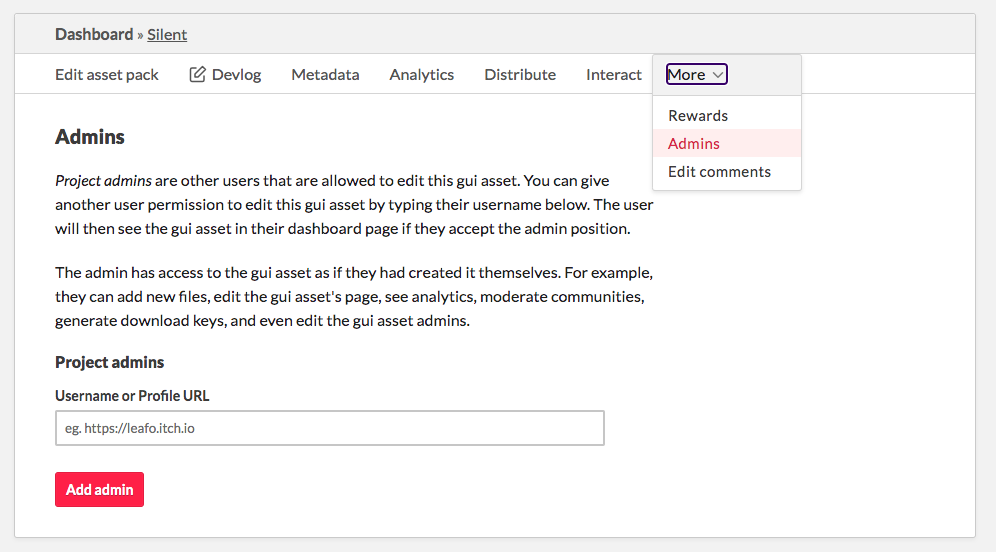Open Edit comments from the More menu
This screenshot has height=552, width=996.
pos(719,172)
